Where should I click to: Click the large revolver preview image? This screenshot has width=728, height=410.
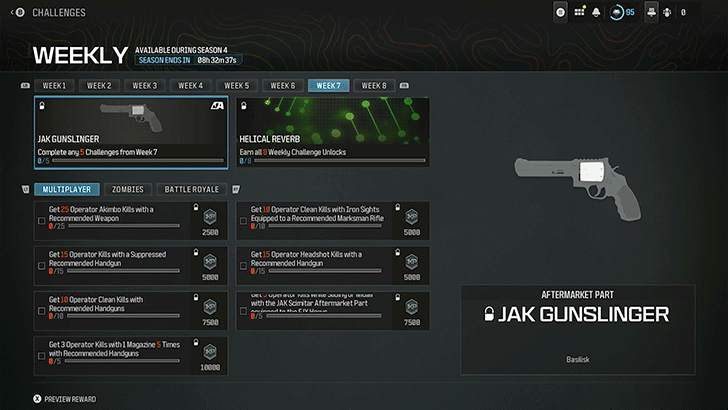click(578, 187)
